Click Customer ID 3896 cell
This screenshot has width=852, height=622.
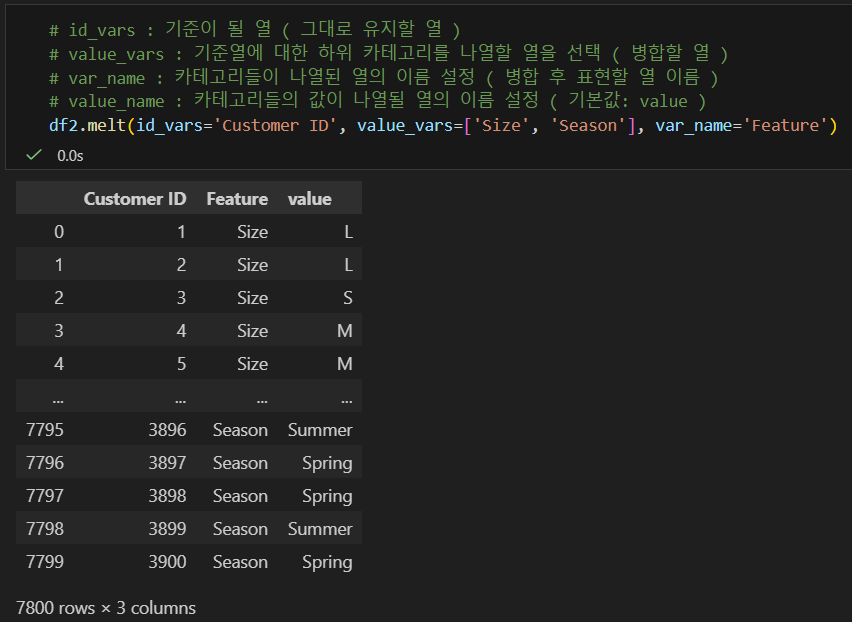pyautogui.click(x=167, y=430)
